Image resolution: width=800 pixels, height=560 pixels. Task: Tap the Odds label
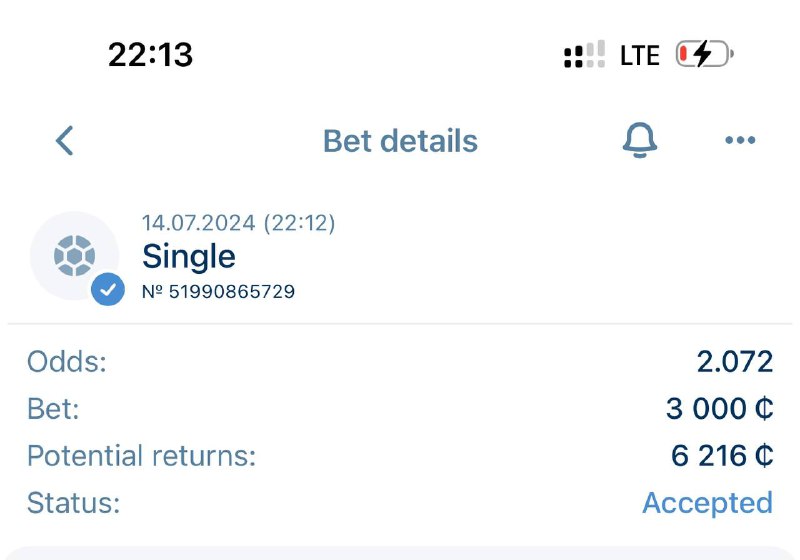66,361
